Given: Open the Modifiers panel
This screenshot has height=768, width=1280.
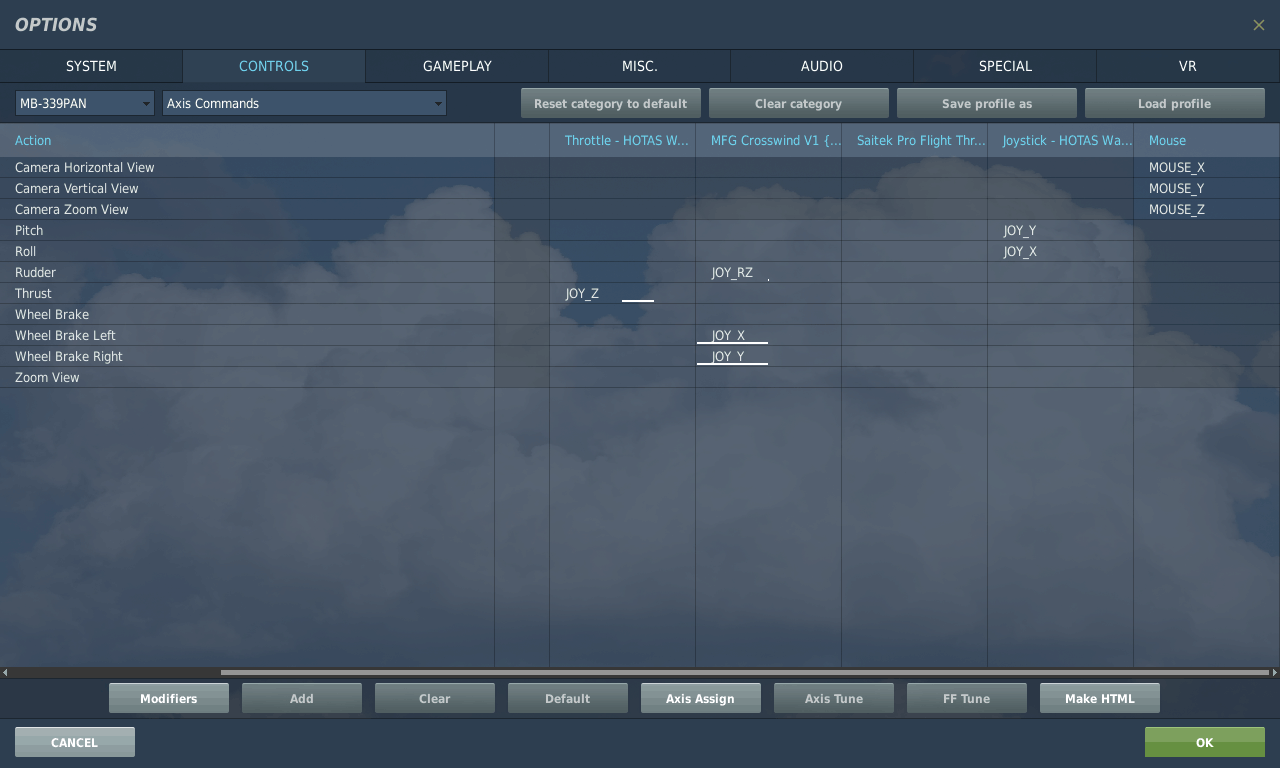Looking at the screenshot, I should coord(168,698).
